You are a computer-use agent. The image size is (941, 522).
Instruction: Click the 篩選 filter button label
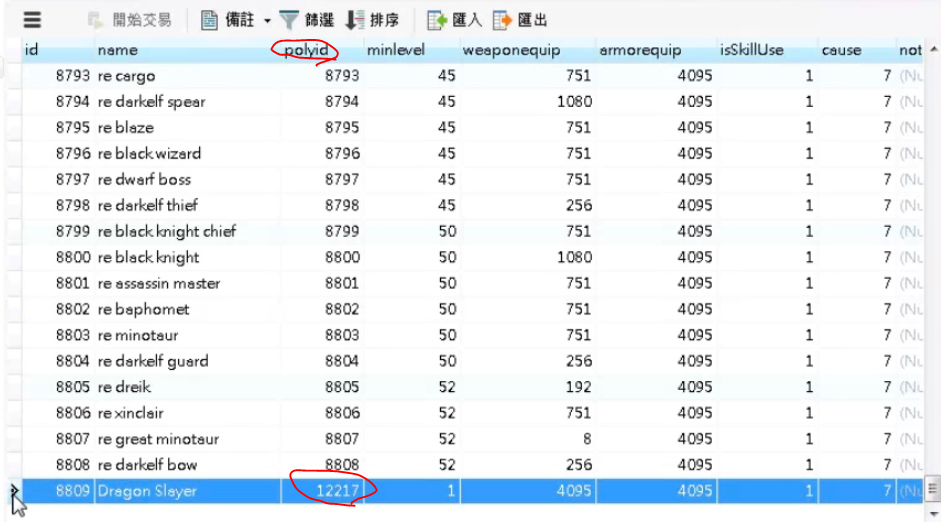tap(319, 20)
